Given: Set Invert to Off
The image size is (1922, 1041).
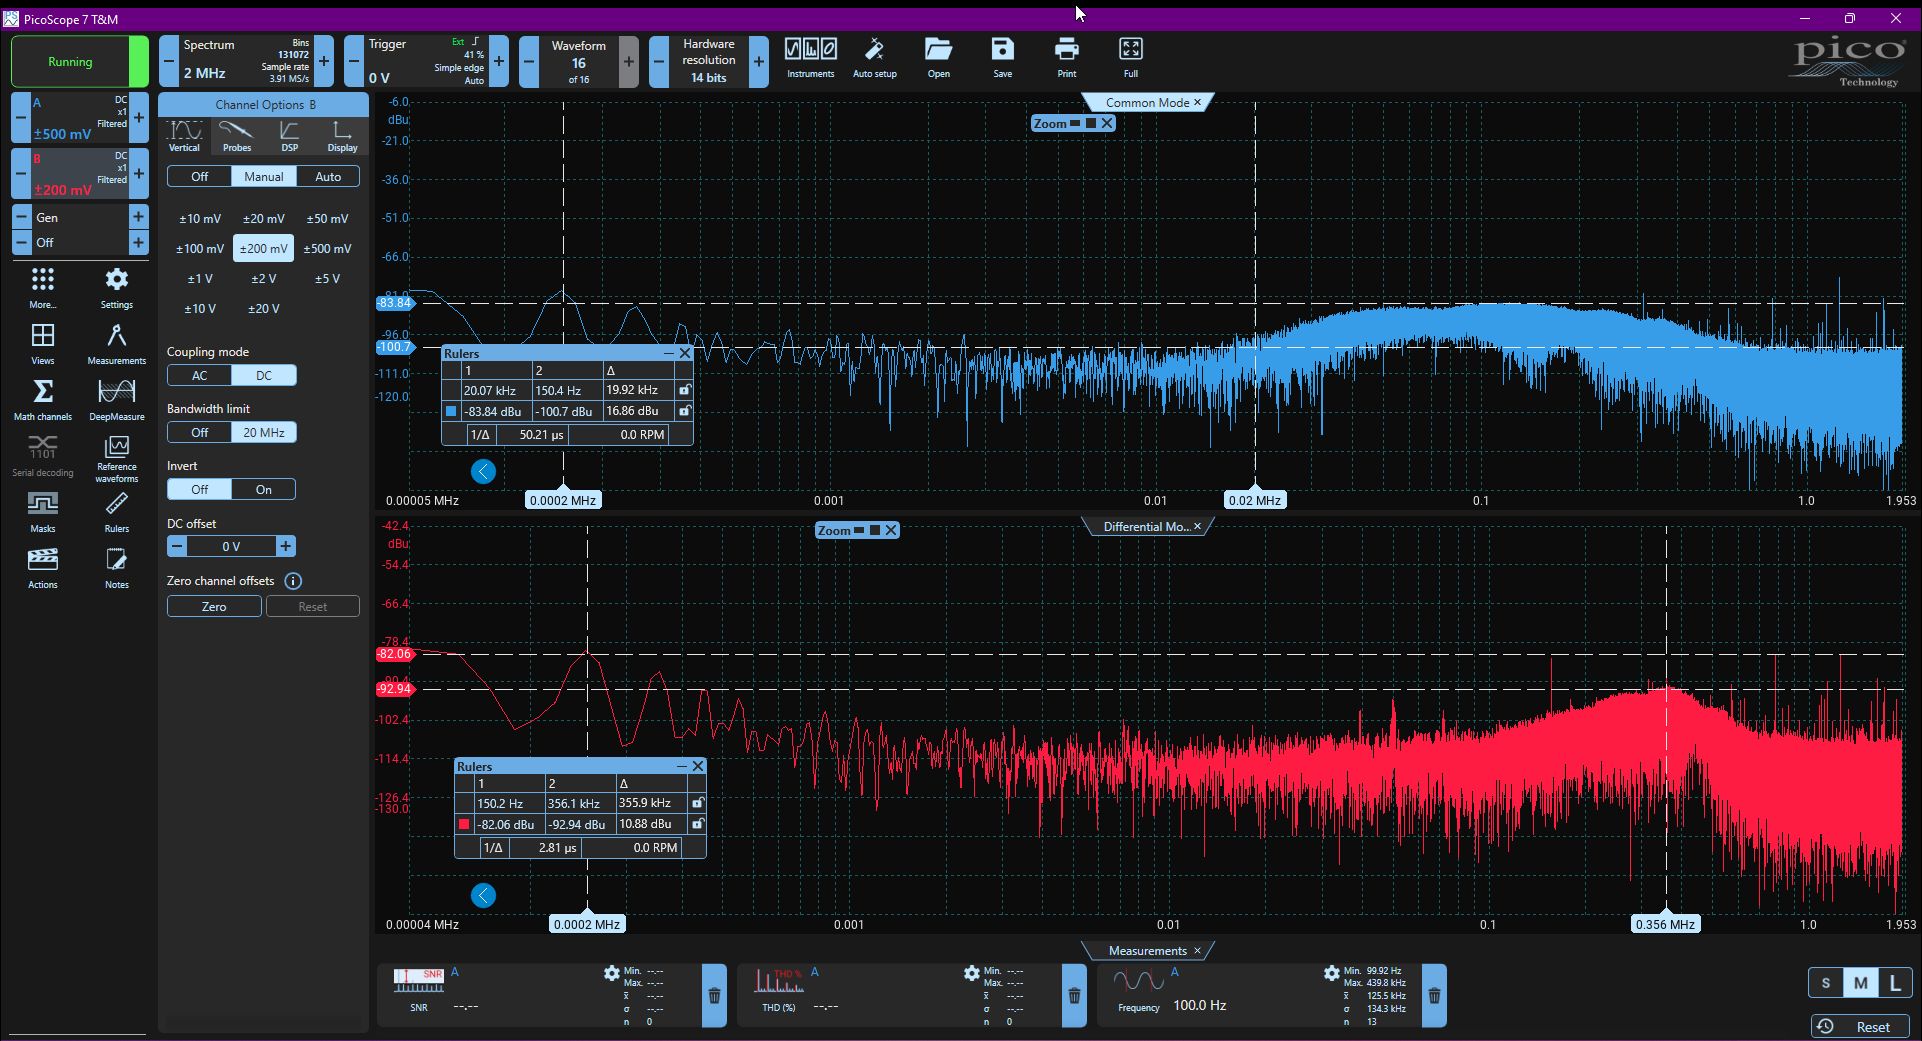Looking at the screenshot, I should click(x=199, y=490).
